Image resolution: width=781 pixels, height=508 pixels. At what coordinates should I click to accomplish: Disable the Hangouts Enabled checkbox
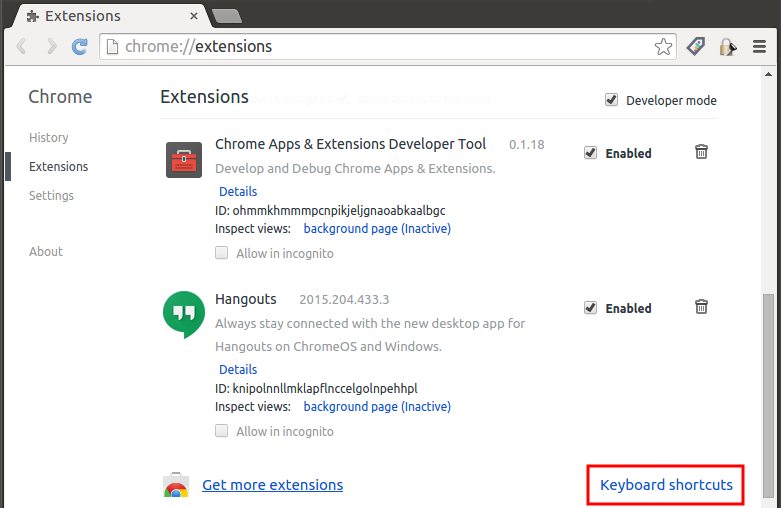[590, 308]
